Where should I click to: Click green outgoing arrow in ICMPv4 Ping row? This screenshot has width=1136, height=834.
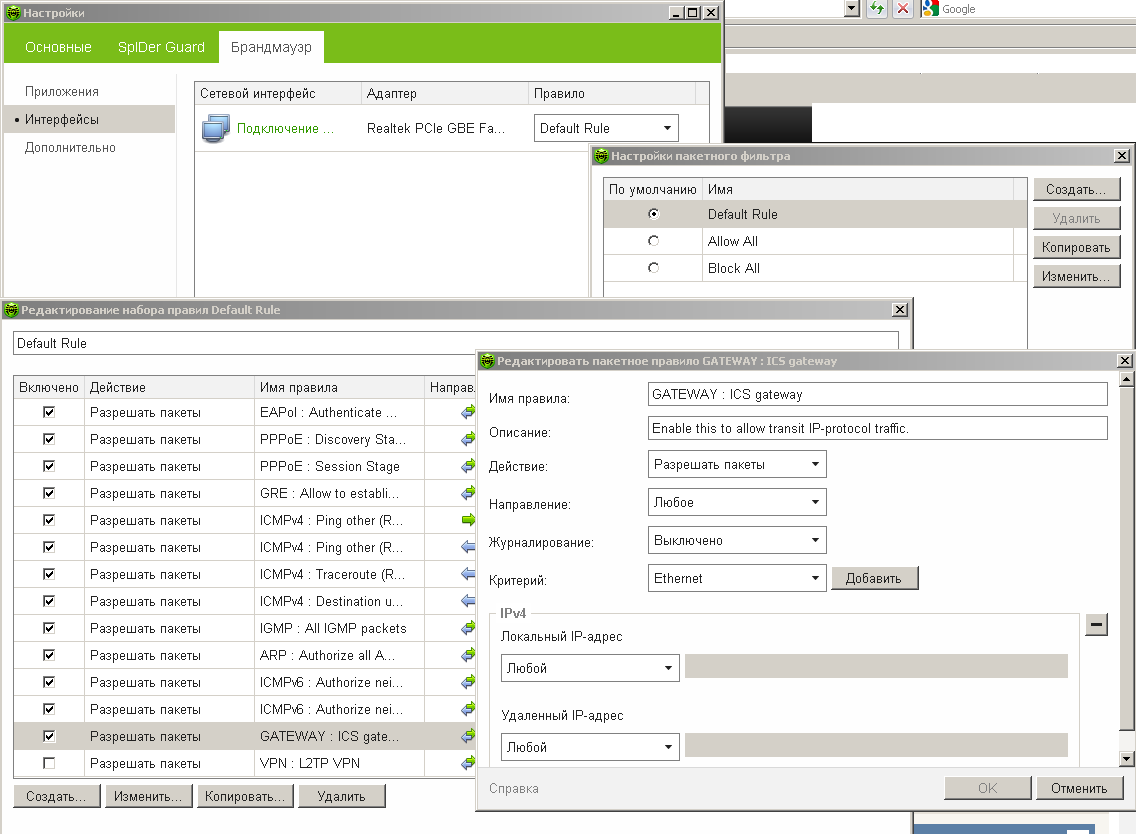click(467, 520)
